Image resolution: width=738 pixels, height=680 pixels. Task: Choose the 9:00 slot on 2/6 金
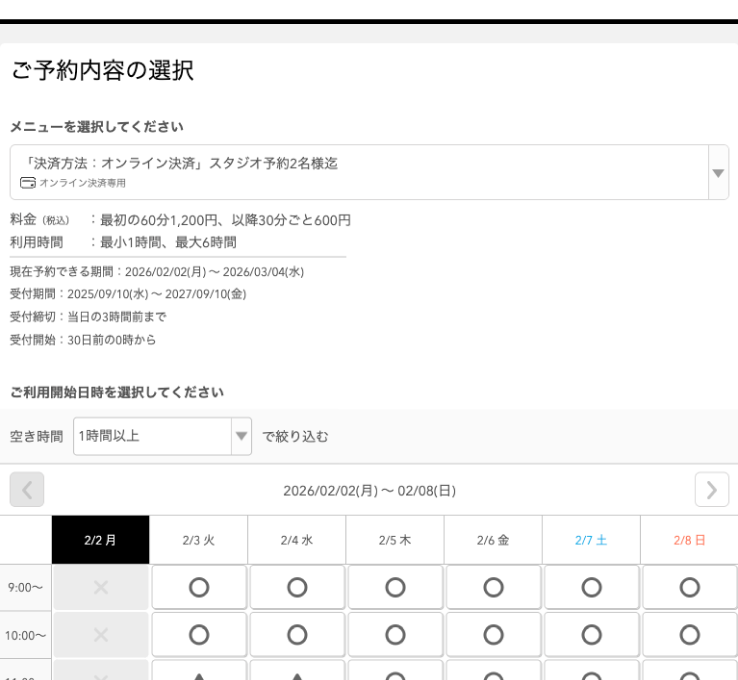494,587
